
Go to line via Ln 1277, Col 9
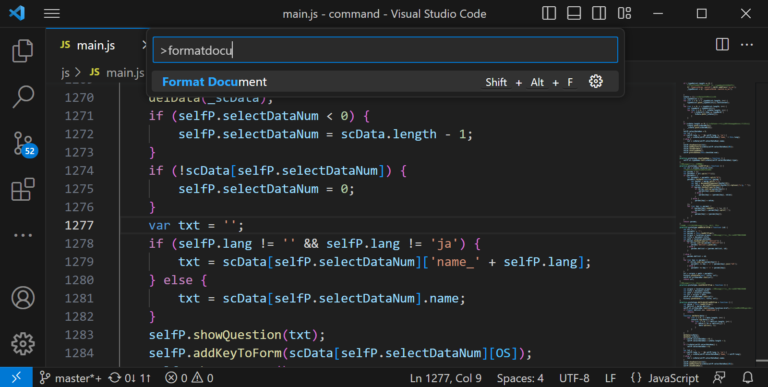pos(446,378)
